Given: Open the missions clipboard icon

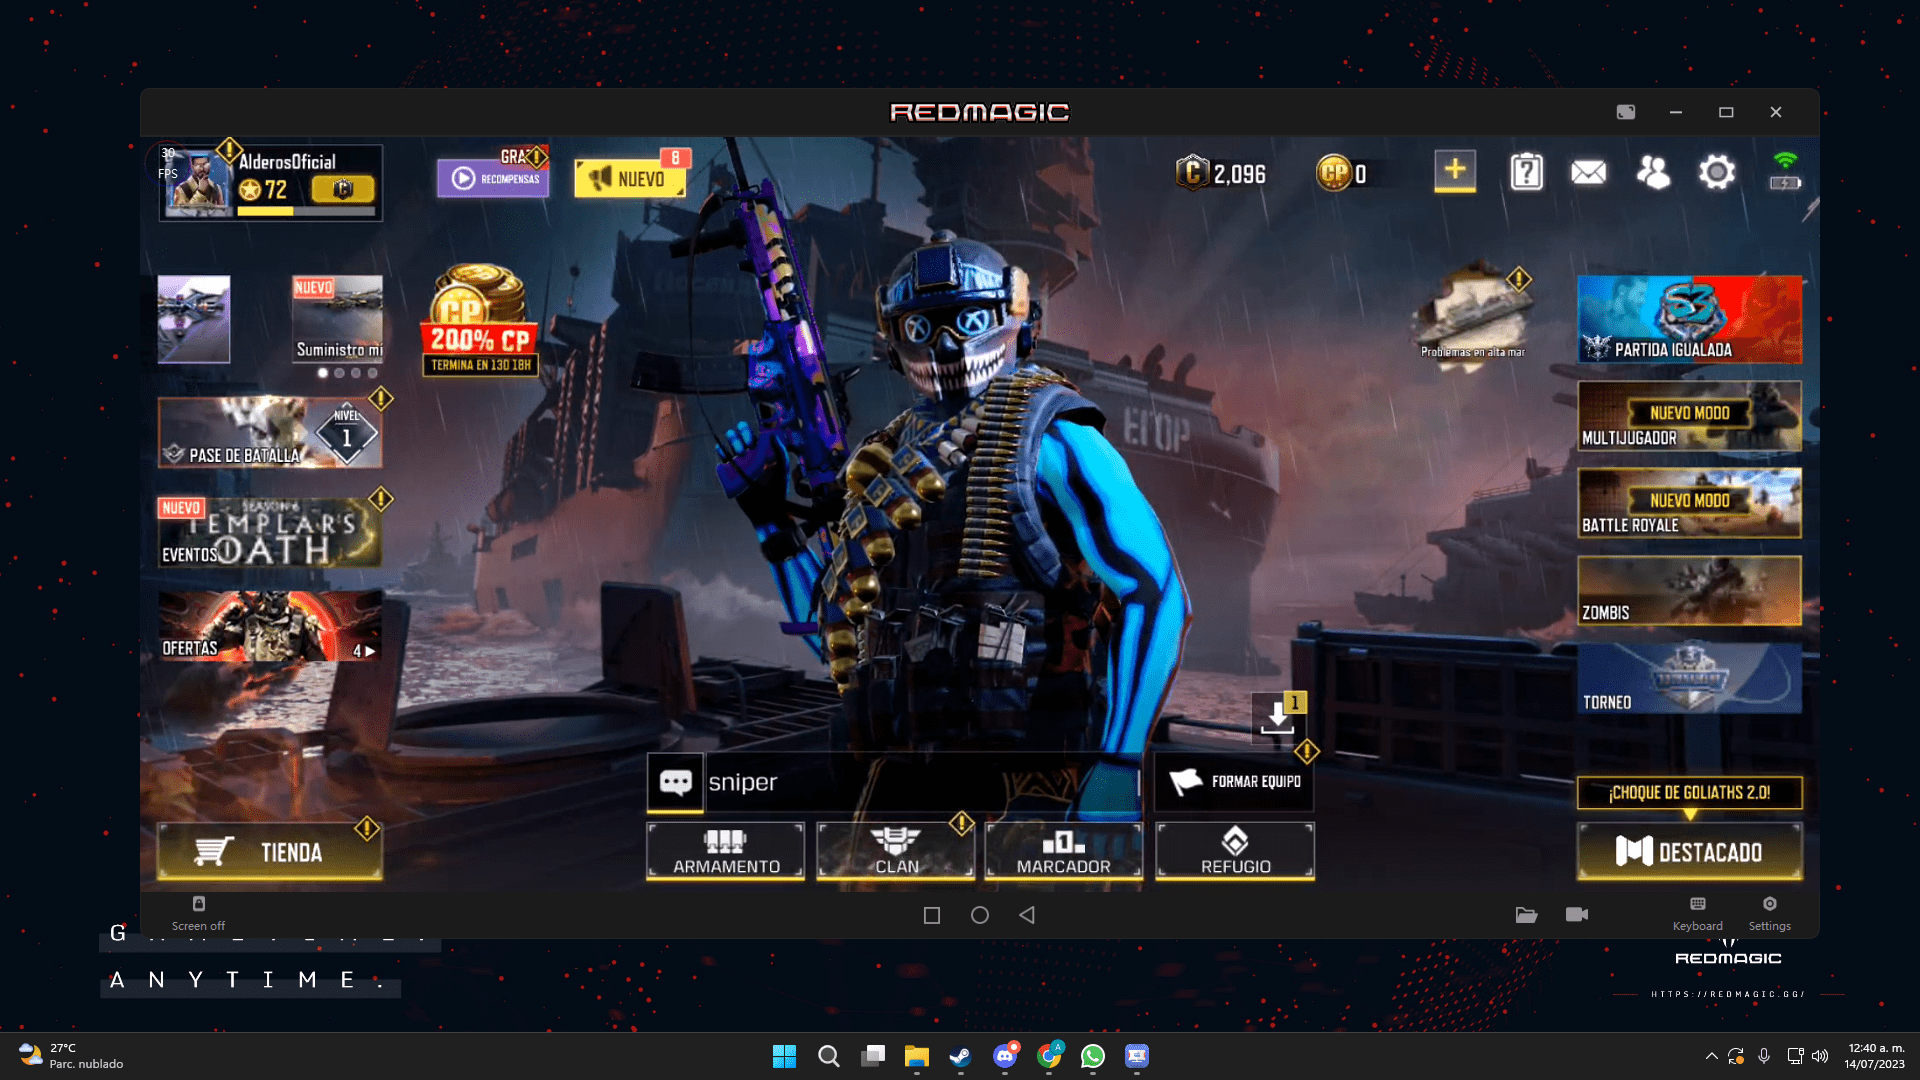Looking at the screenshot, I should click(x=1526, y=172).
